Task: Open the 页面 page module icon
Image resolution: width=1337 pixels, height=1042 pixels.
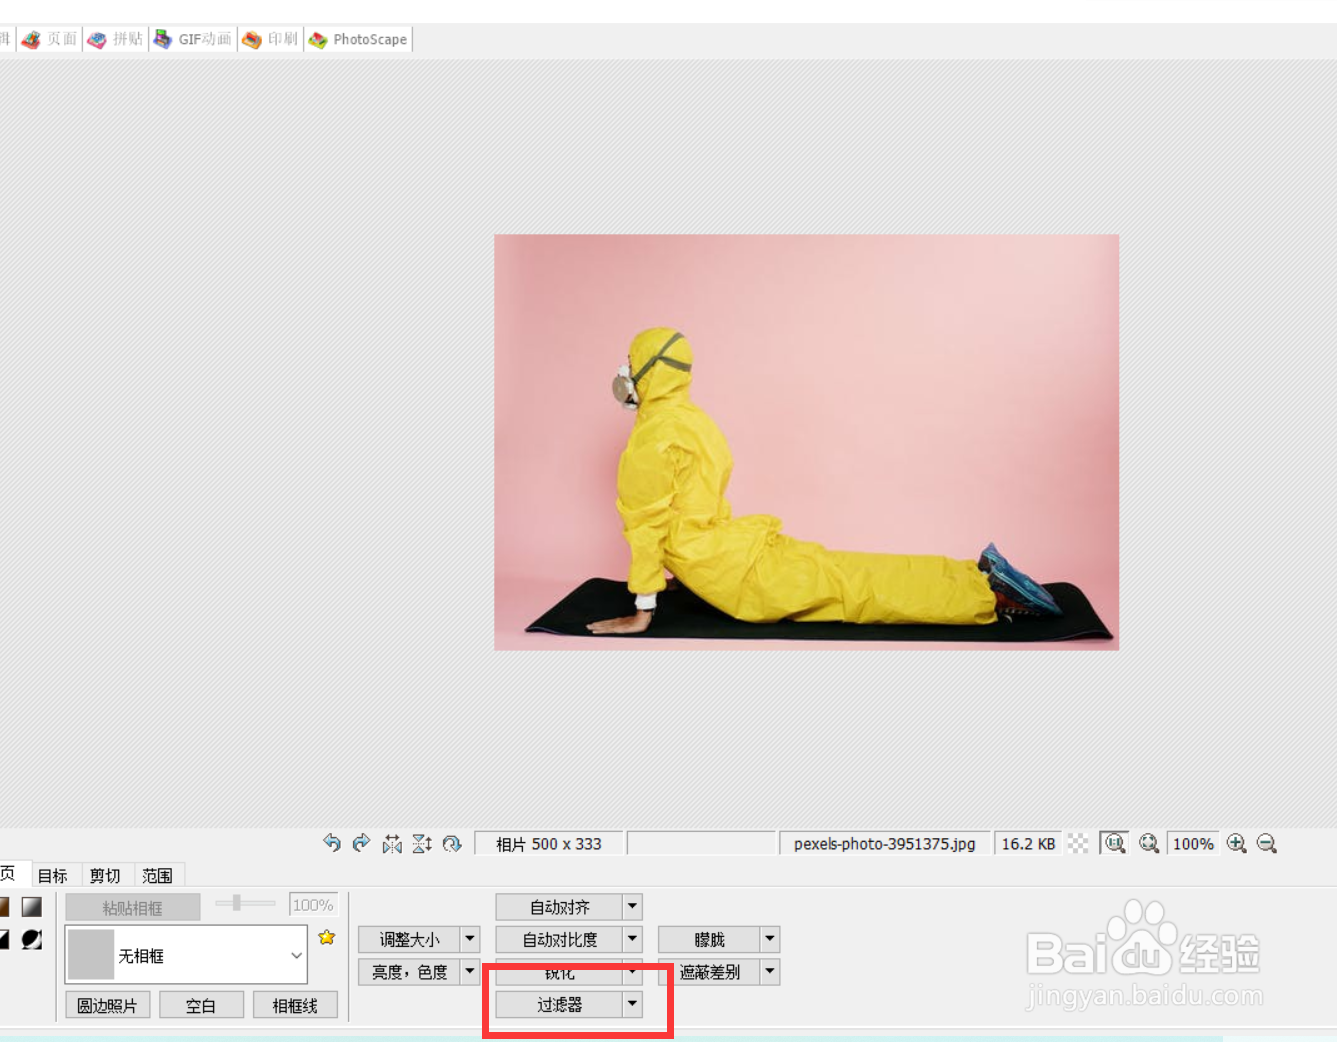Action: click(31, 40)
